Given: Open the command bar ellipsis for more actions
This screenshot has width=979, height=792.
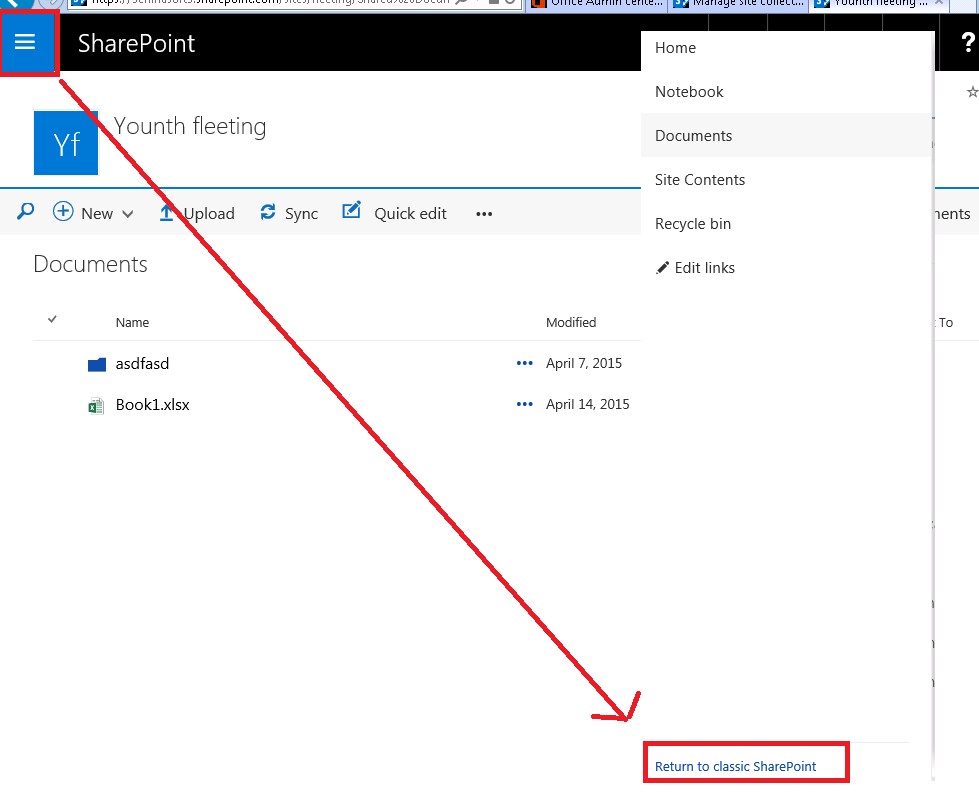Looking at the screenshot, I should 484,213.
